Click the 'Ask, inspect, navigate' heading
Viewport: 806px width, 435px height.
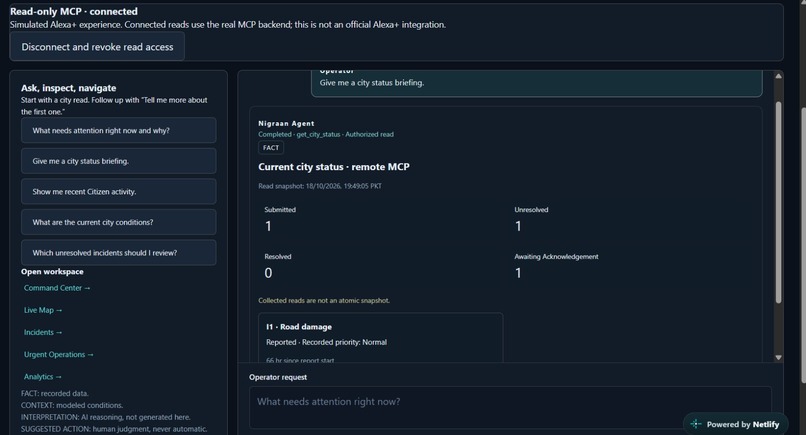(68, 88)
